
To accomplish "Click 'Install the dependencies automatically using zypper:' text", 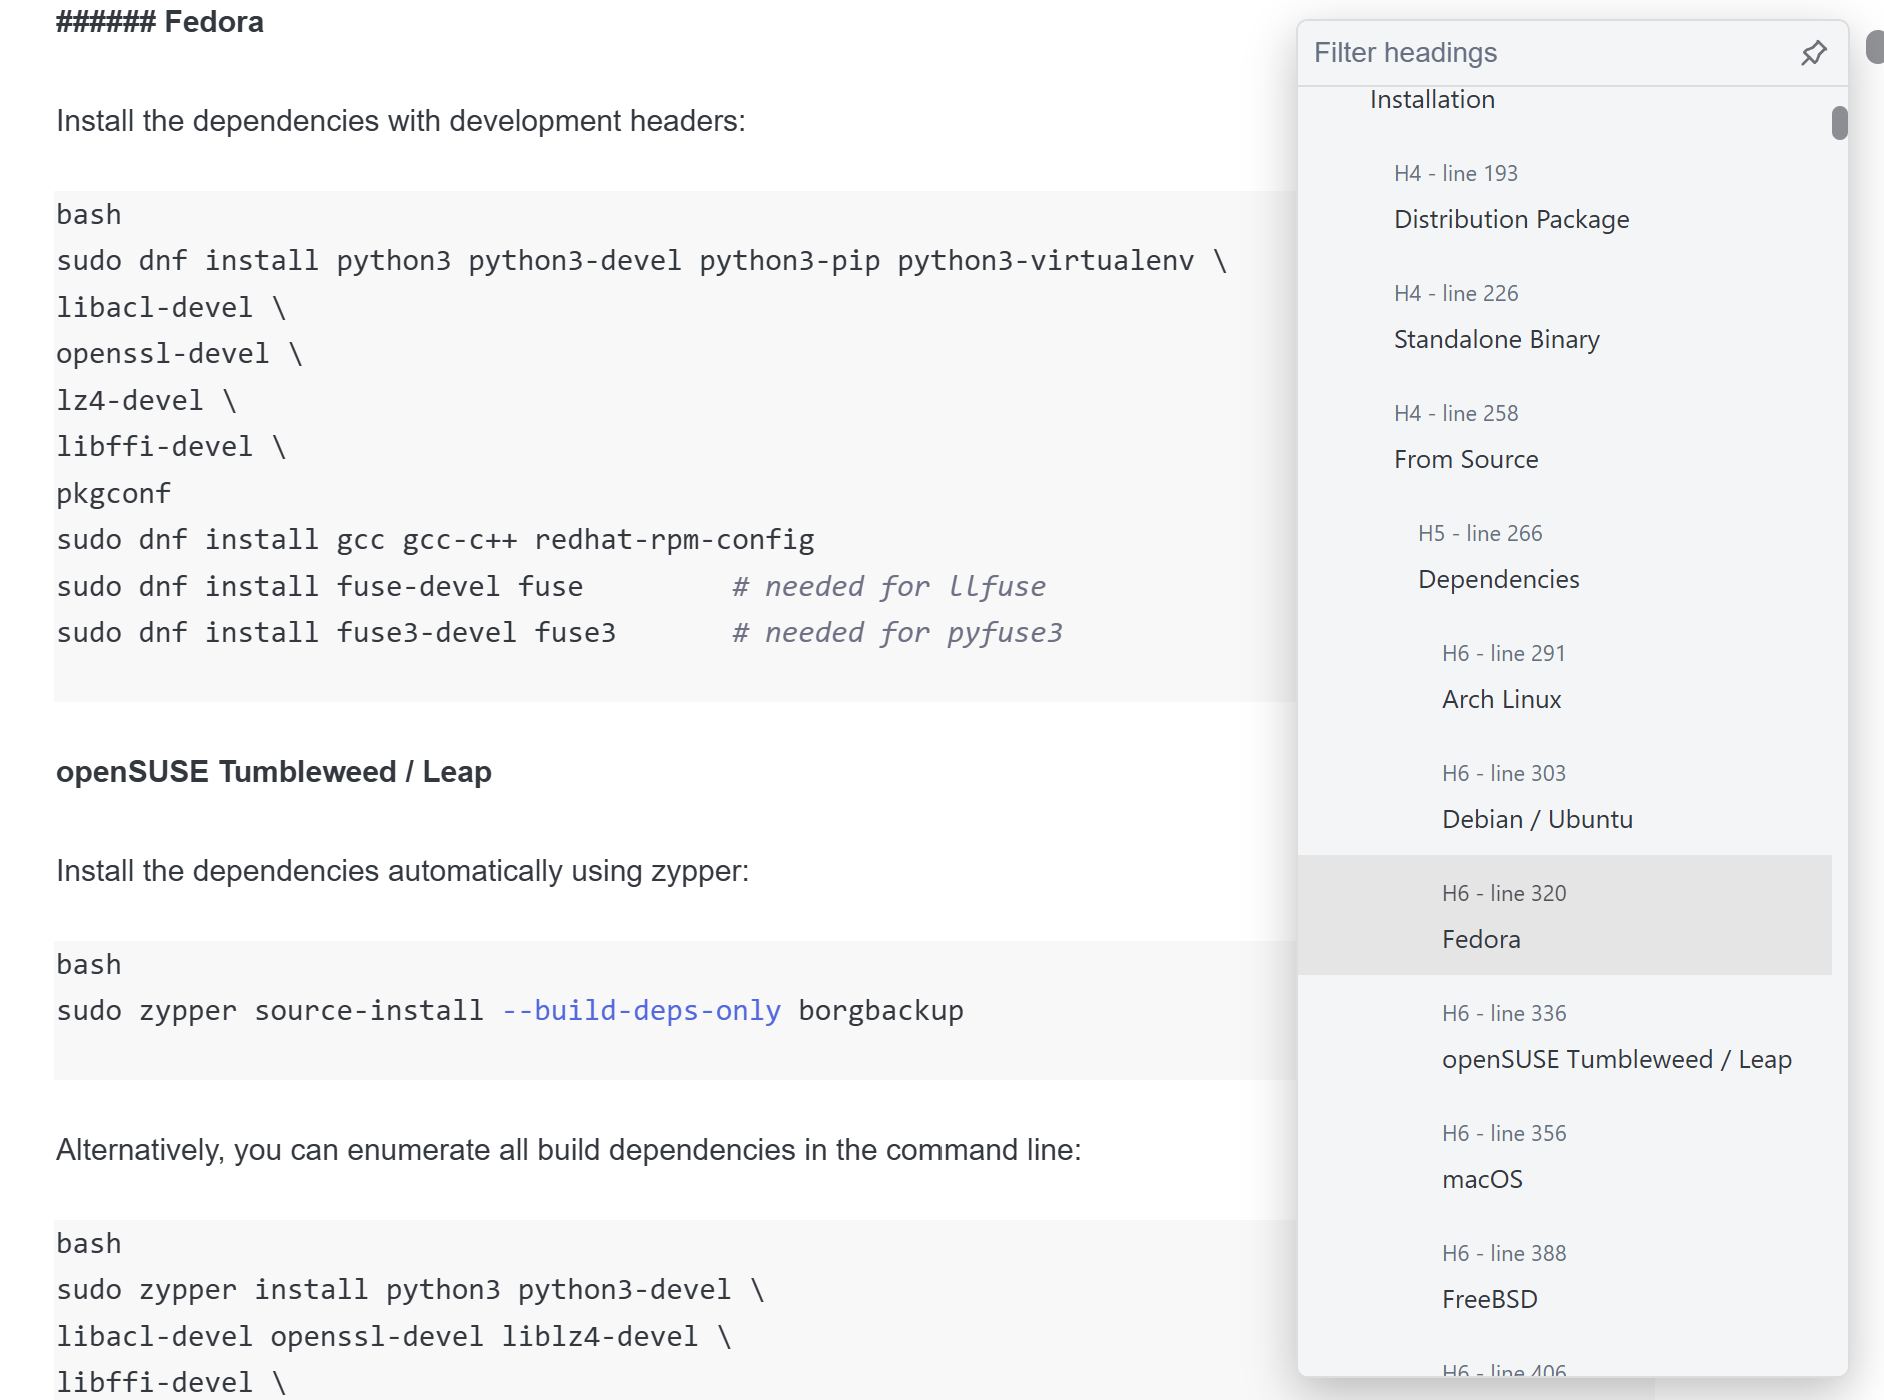I will [x=403, y=871].
